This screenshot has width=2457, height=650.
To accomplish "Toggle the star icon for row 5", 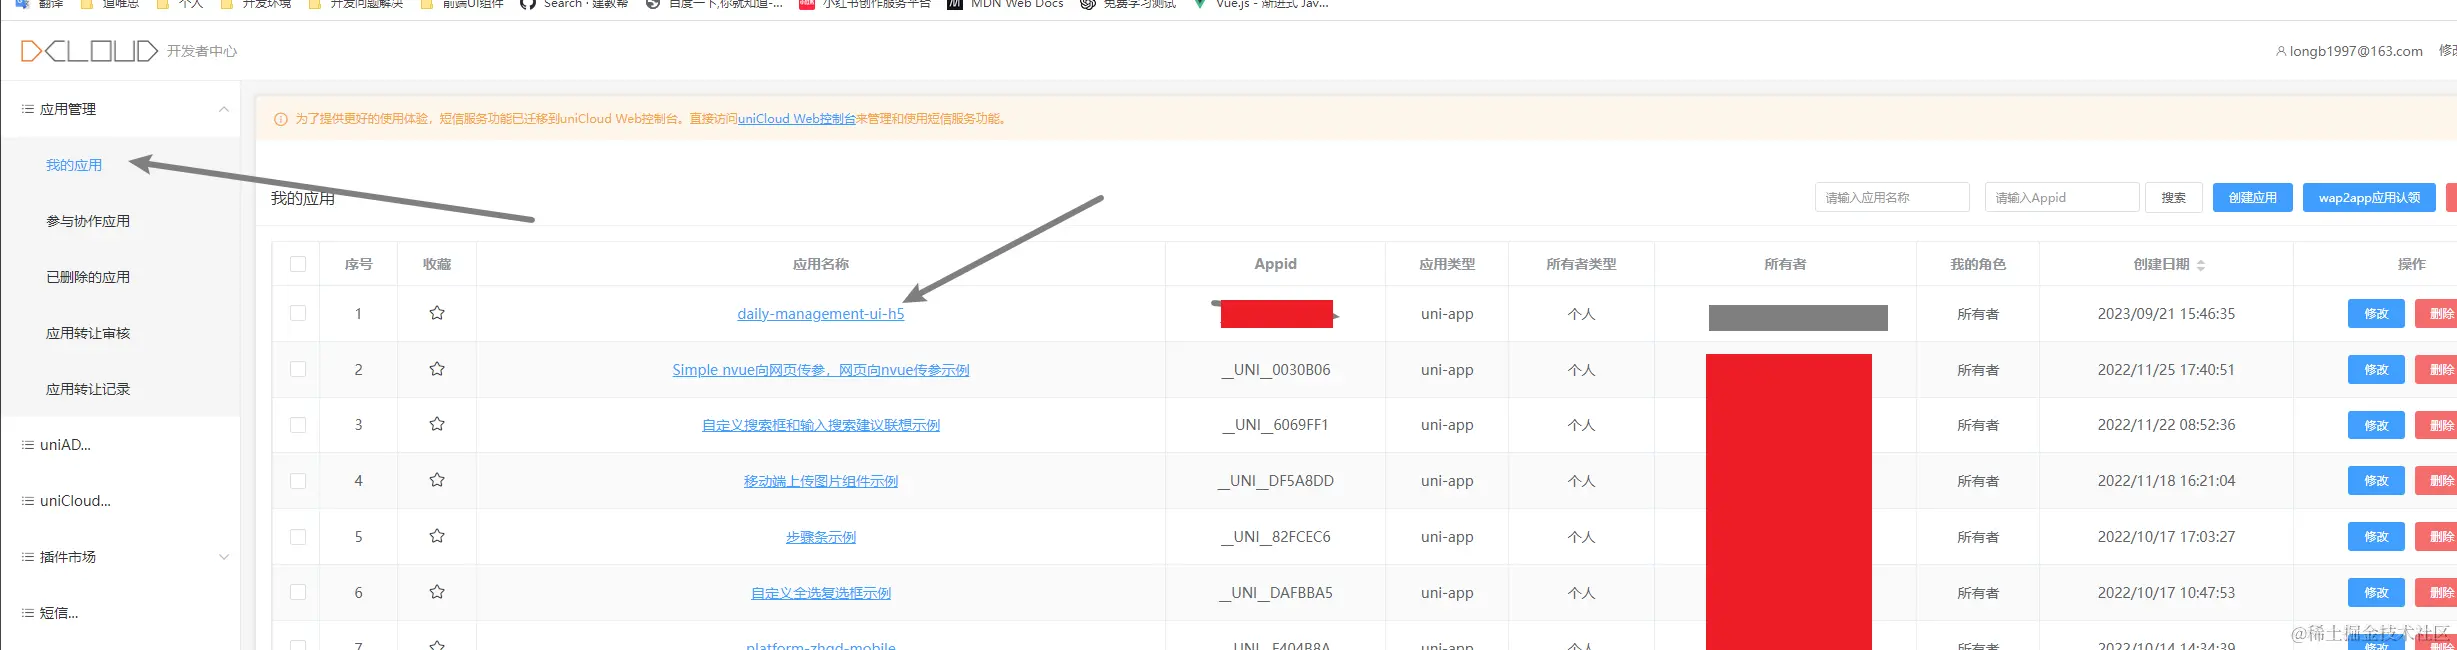I will [x=437, y=536].
